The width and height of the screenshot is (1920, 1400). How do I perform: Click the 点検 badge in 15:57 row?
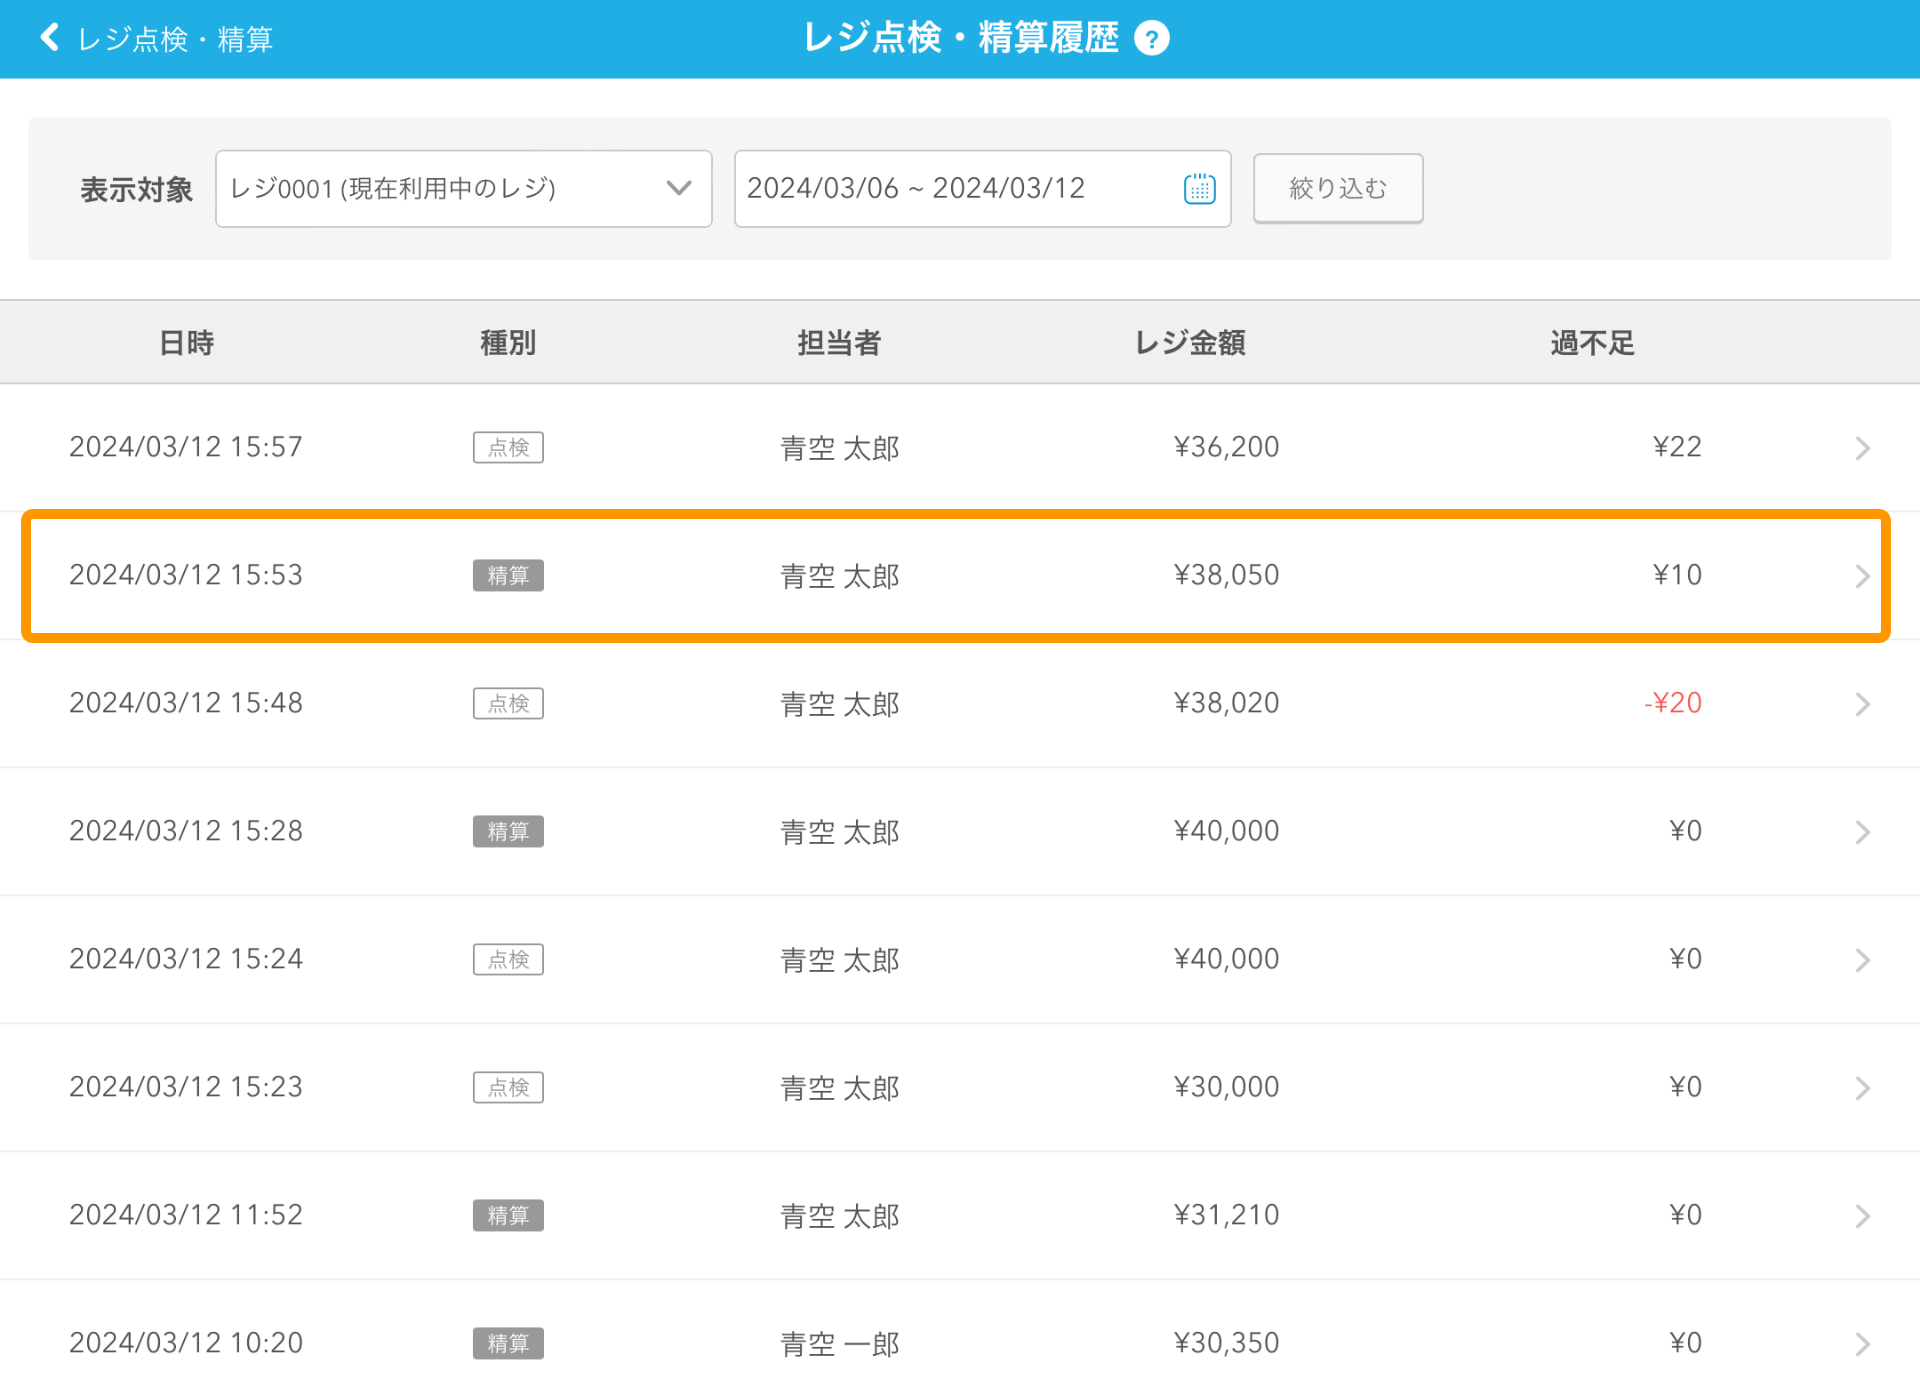[508, 447]
